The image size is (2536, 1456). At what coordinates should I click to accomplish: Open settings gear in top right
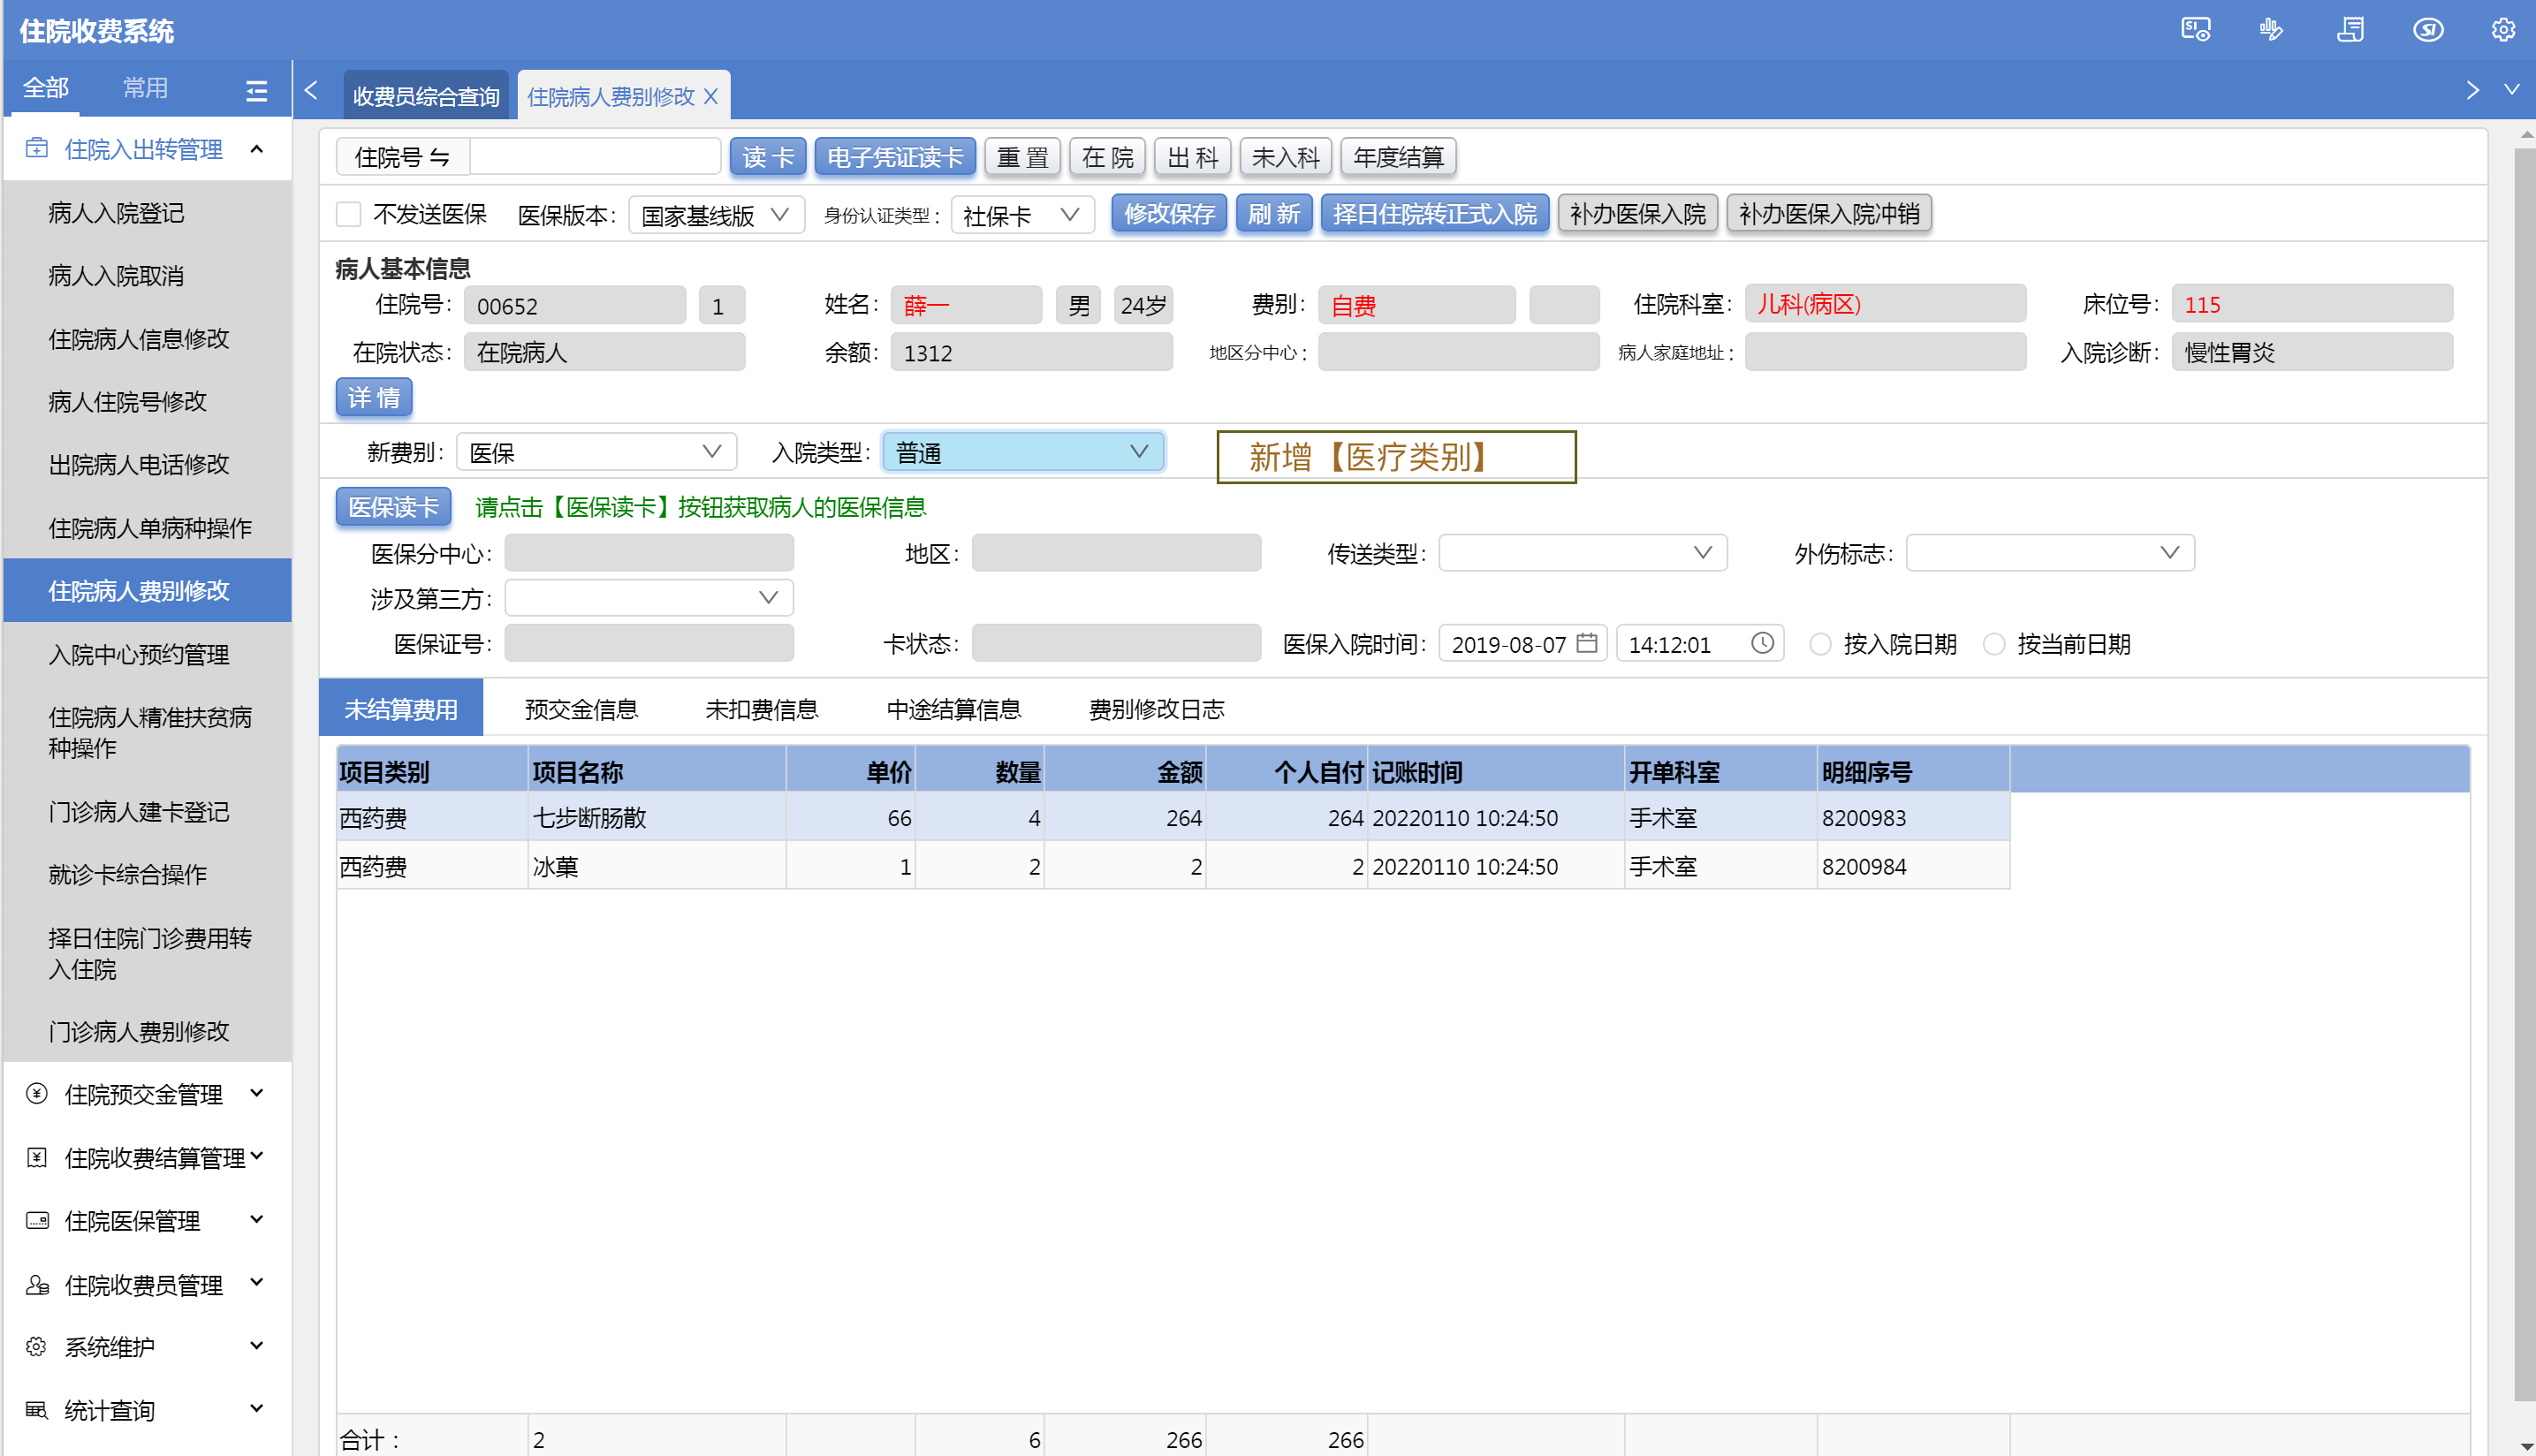click(2503, 29)
